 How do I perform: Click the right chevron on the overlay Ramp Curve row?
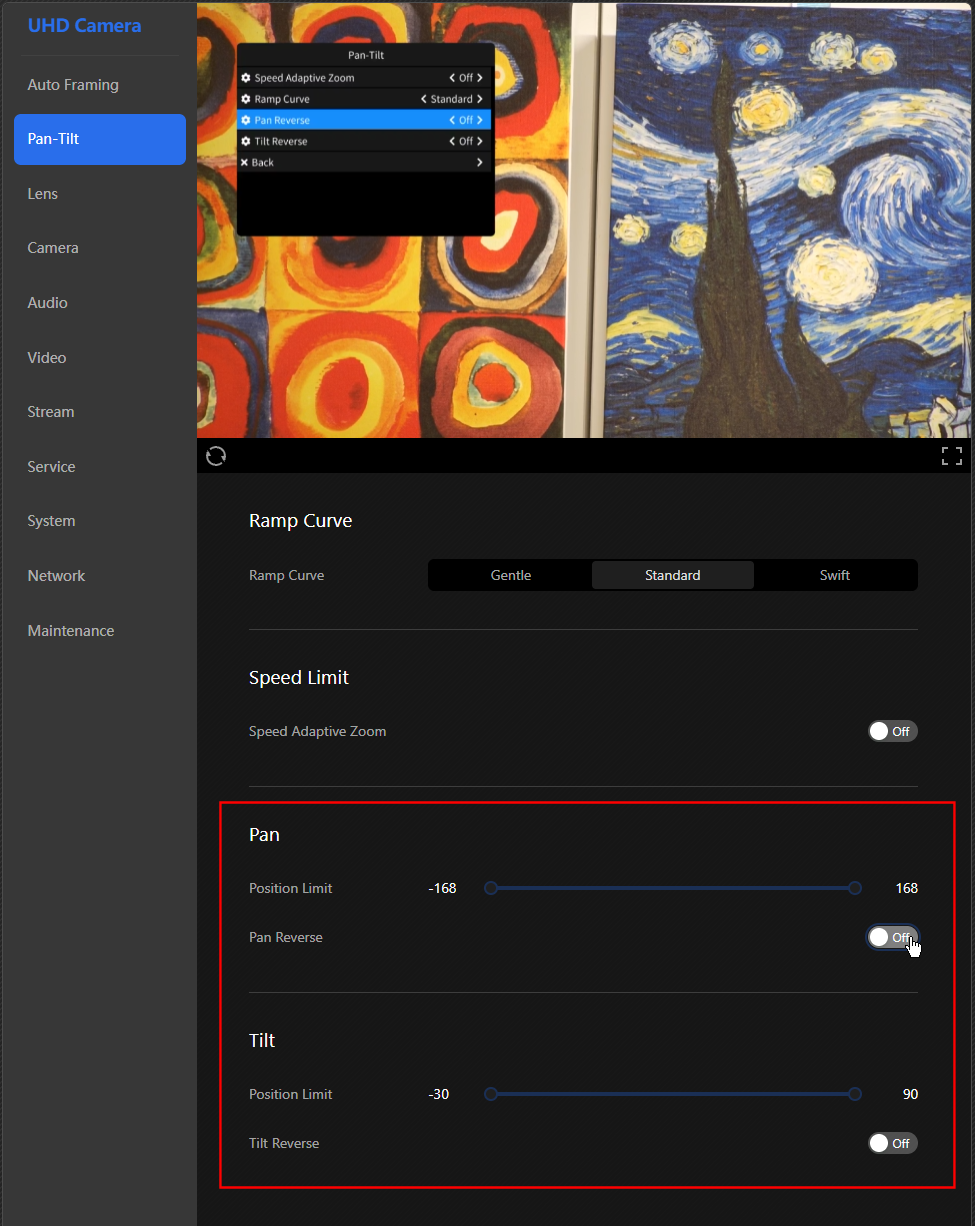[480, 99]
